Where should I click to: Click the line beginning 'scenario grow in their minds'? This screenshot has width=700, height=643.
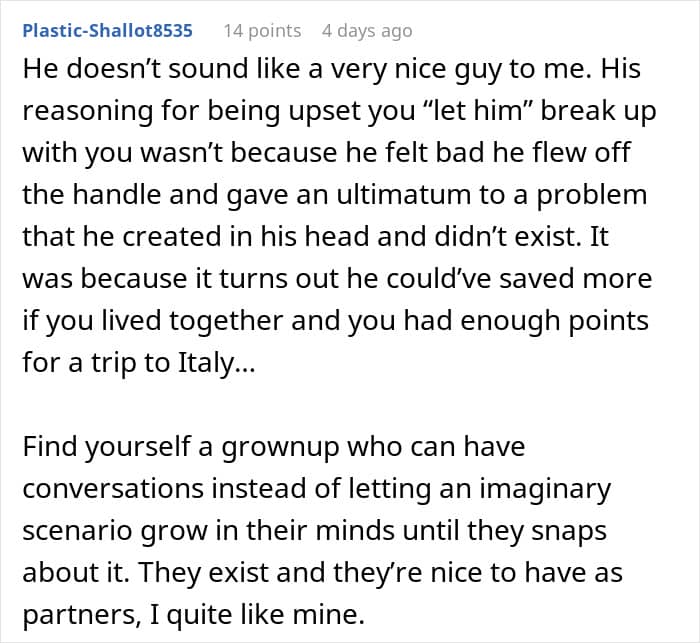click(315, 531)
